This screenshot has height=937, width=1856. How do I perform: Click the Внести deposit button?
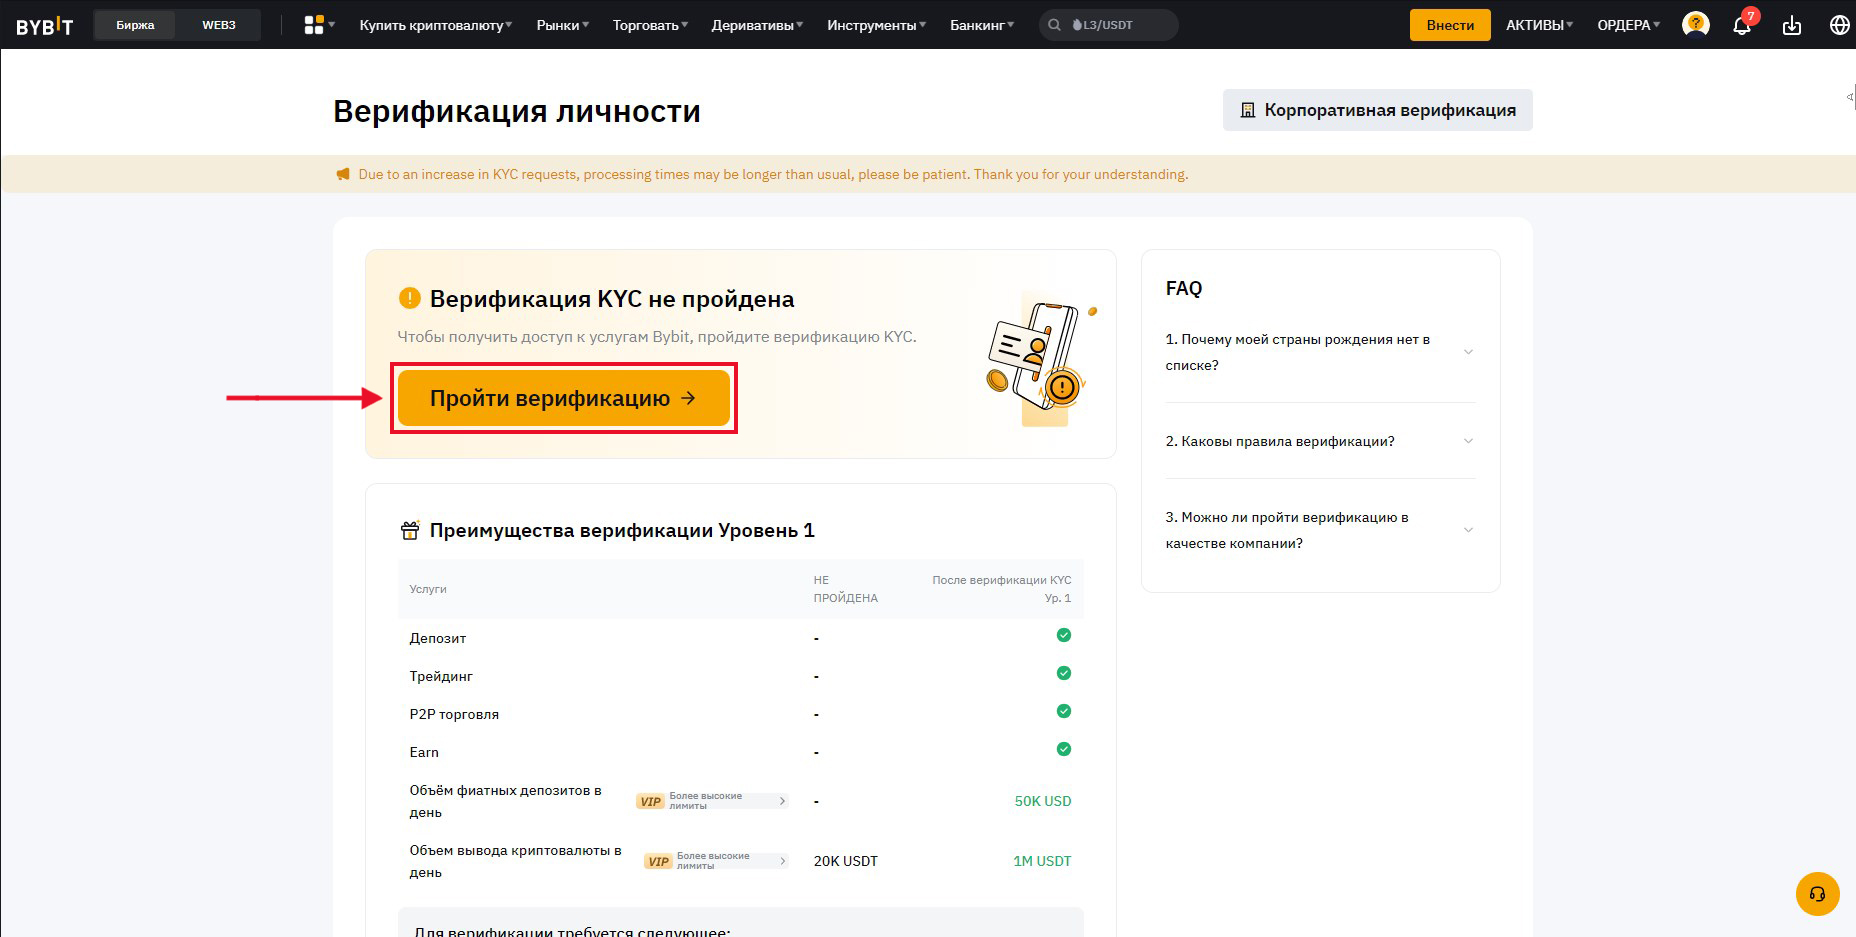[1450, 25]
